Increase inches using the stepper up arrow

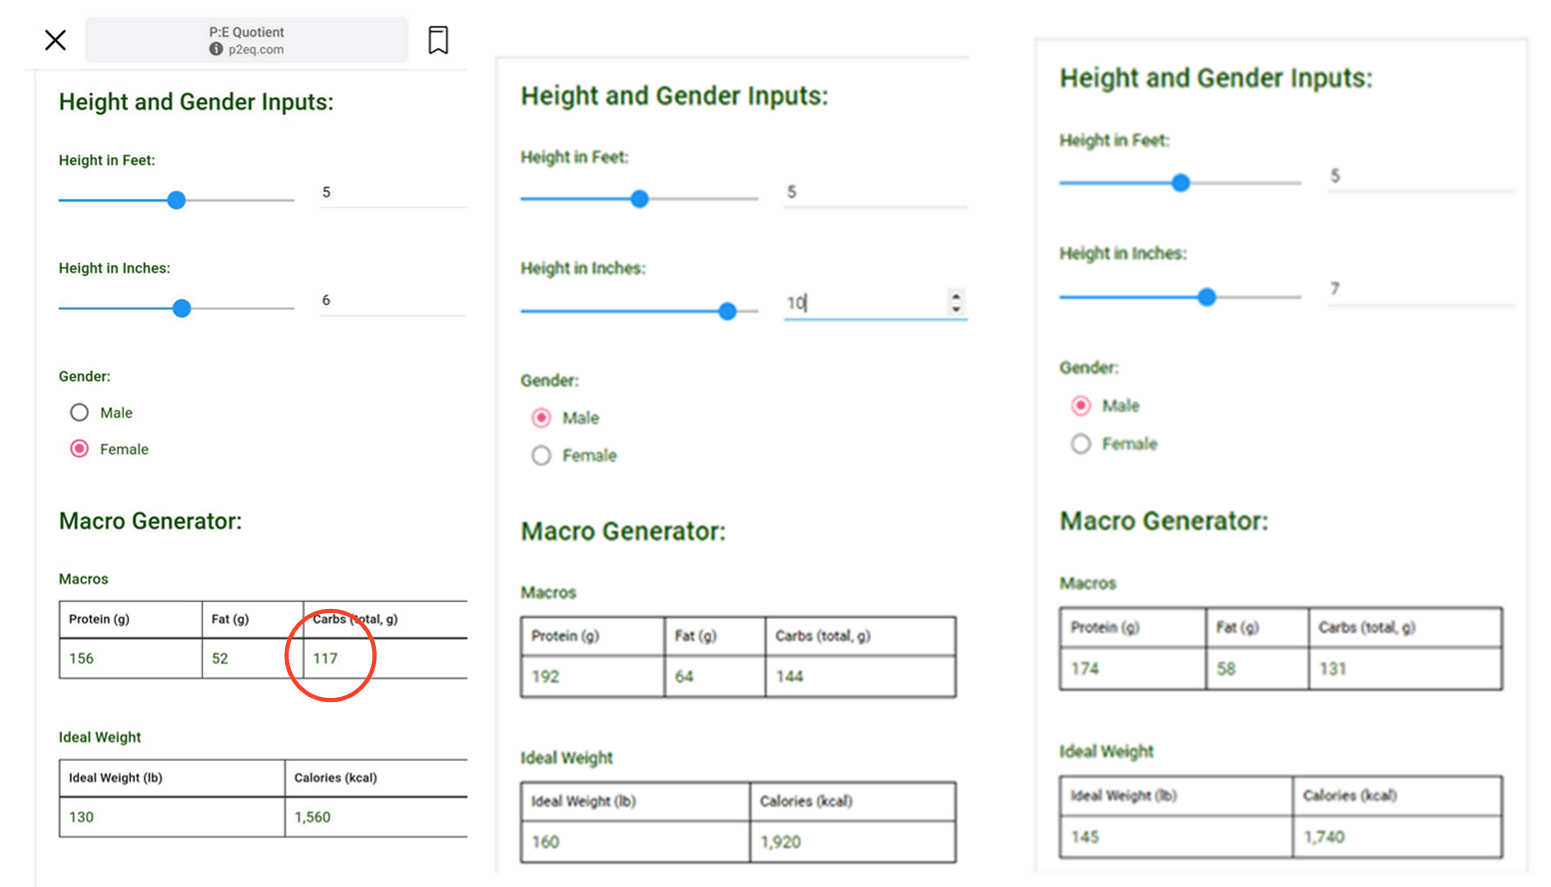coord(956,296)
